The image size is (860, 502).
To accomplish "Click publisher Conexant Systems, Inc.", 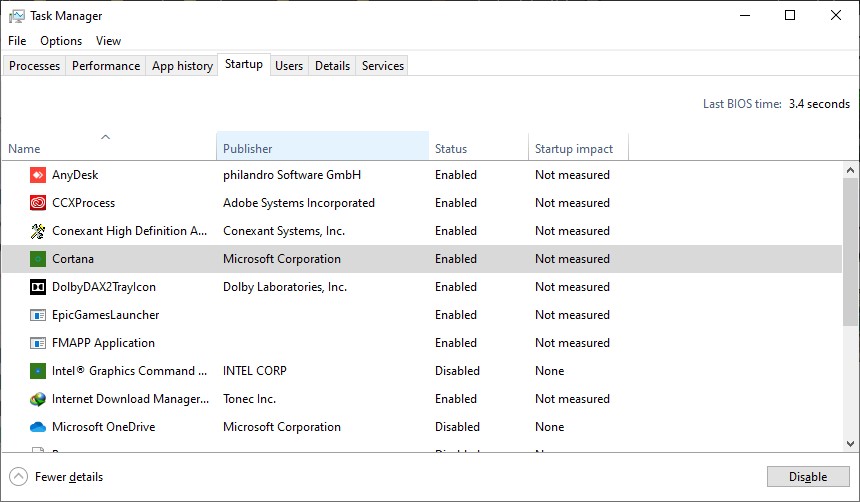I will point(284,231).
